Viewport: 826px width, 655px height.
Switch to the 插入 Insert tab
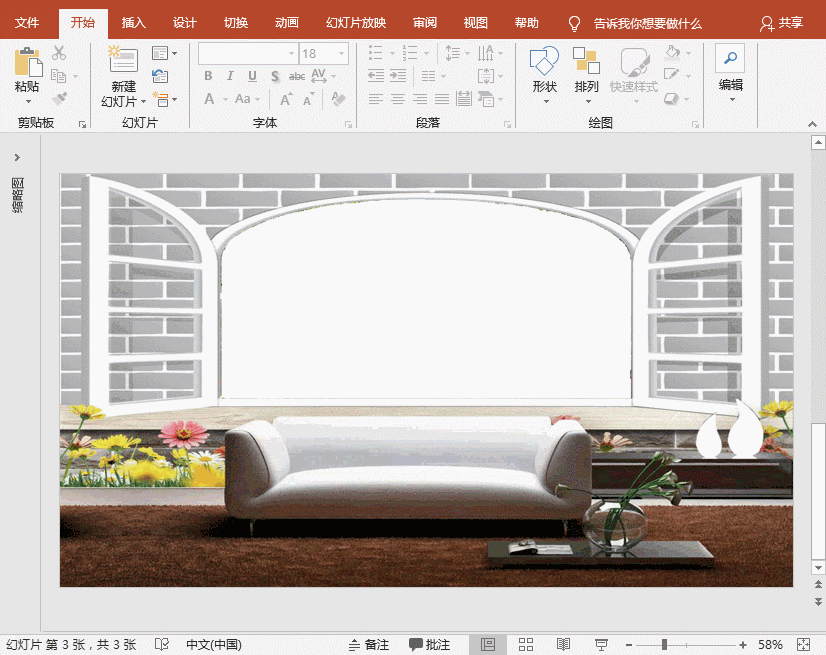coord(133,23)
